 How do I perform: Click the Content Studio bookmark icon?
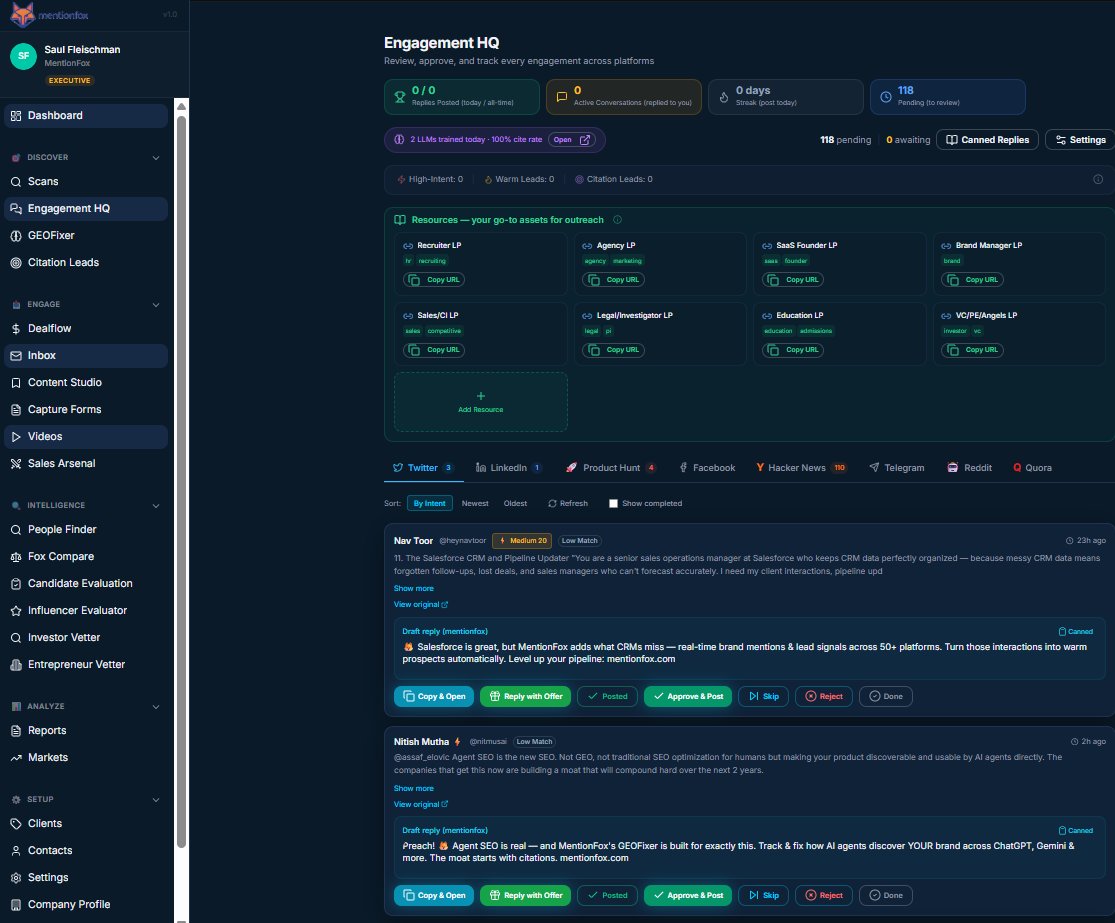tap(16, 383)
